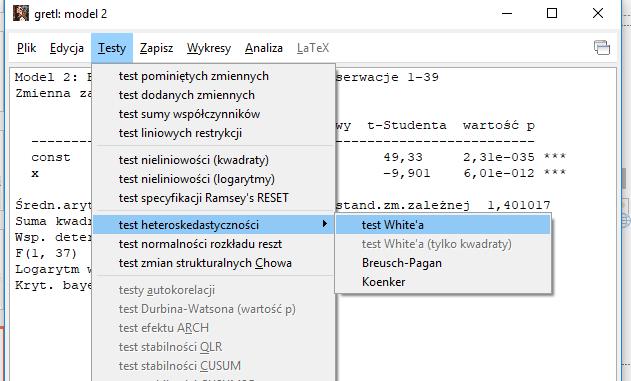Image resolution: width=631 pixels, height=381 pixels.
Task: Open the Plik menu
Action: coord(27,48)
